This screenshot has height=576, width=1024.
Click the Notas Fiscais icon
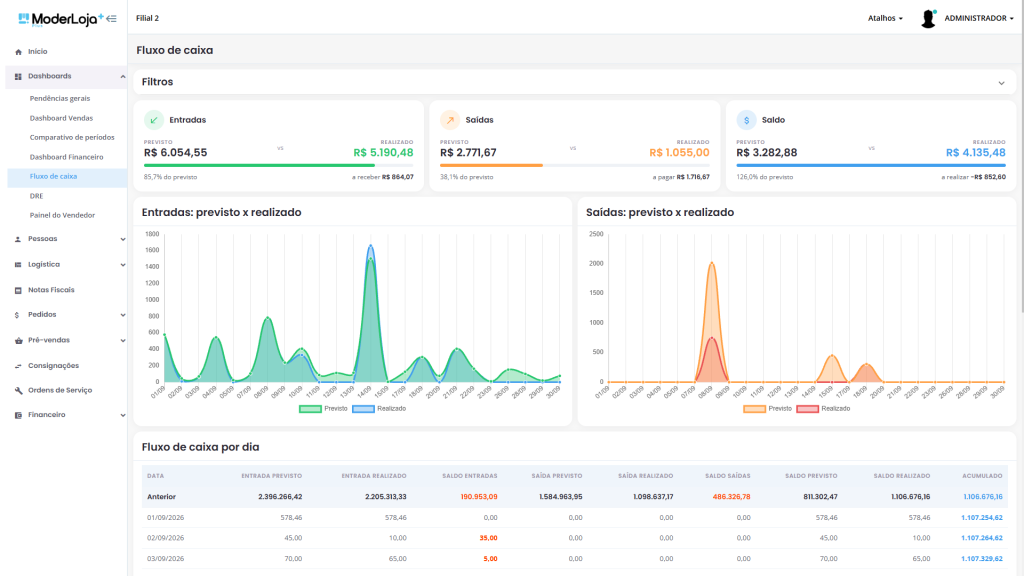18,290
